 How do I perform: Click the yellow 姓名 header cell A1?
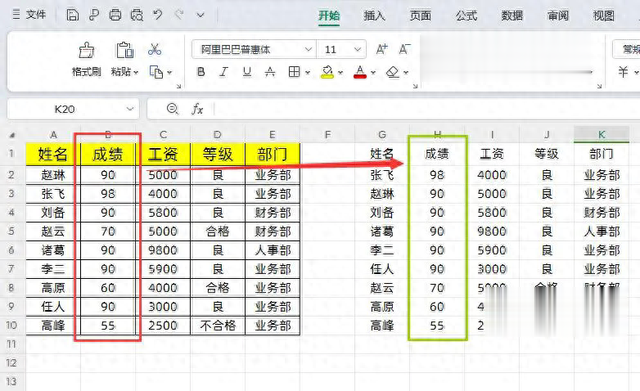(x=53, y=154)
